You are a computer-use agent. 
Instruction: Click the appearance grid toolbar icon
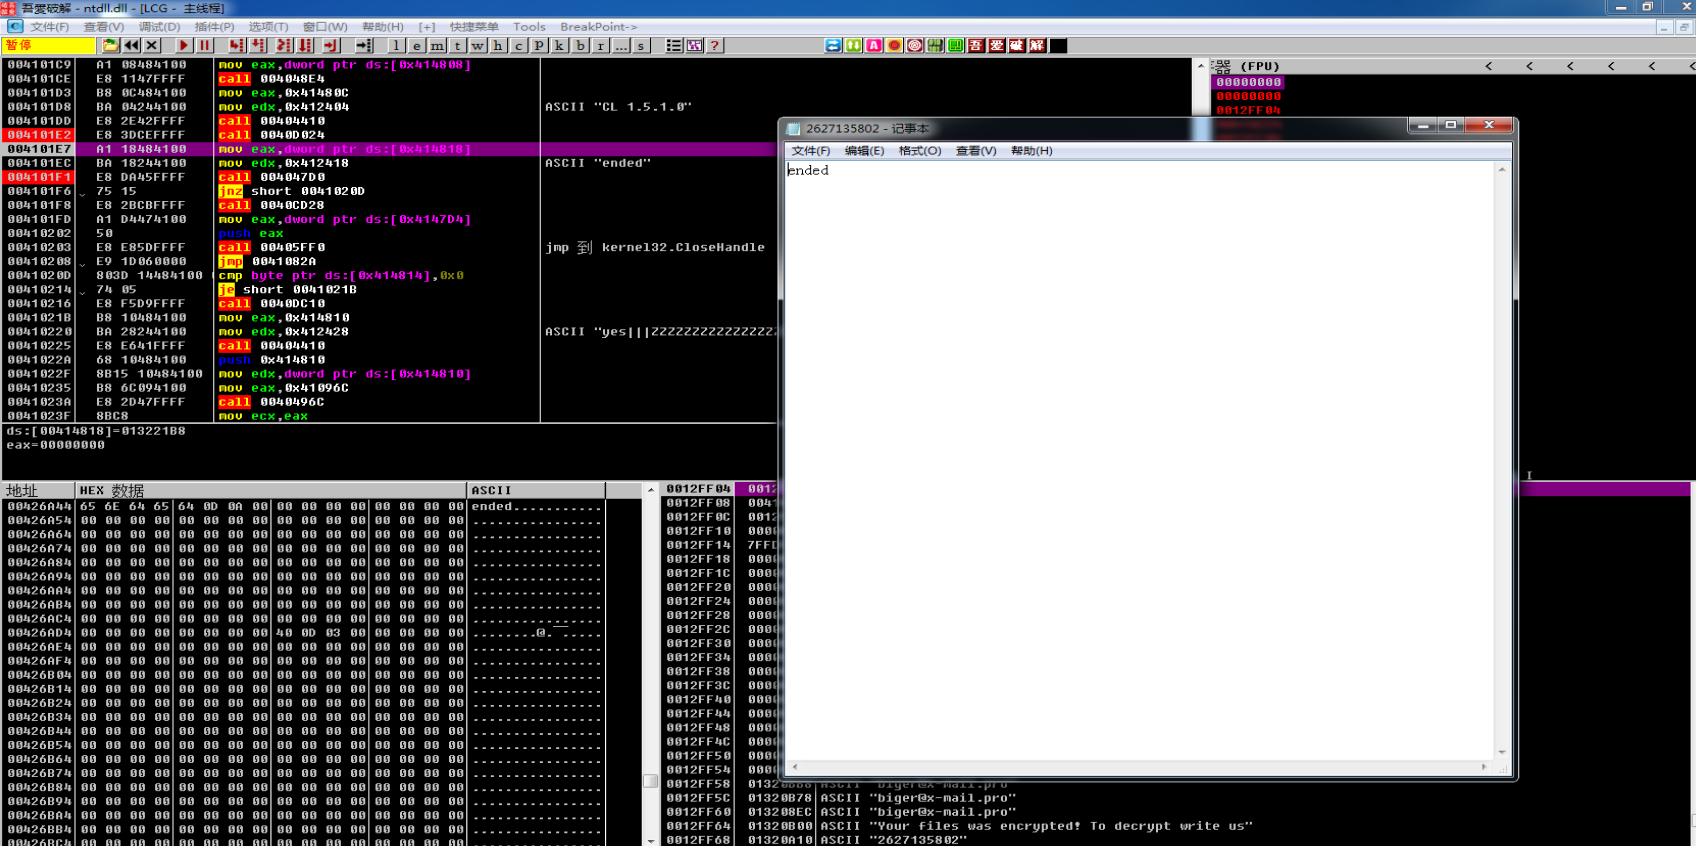coord(694,45)
